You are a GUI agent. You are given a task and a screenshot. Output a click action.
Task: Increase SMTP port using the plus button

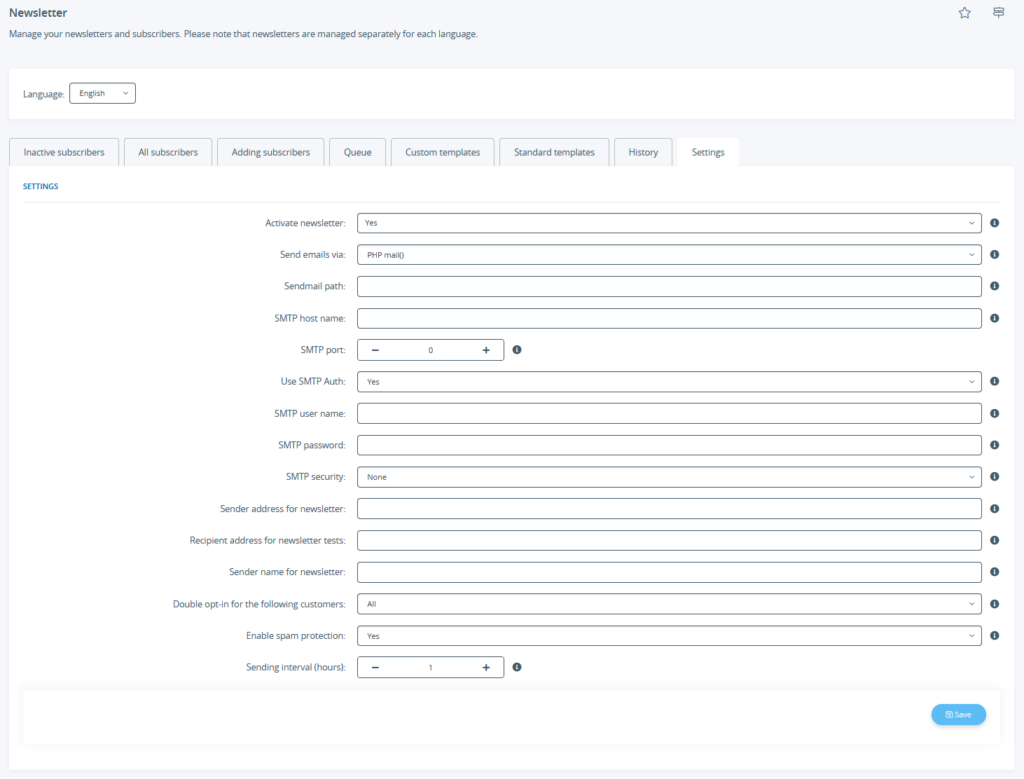pyautogui.click(x=486, y=349)
